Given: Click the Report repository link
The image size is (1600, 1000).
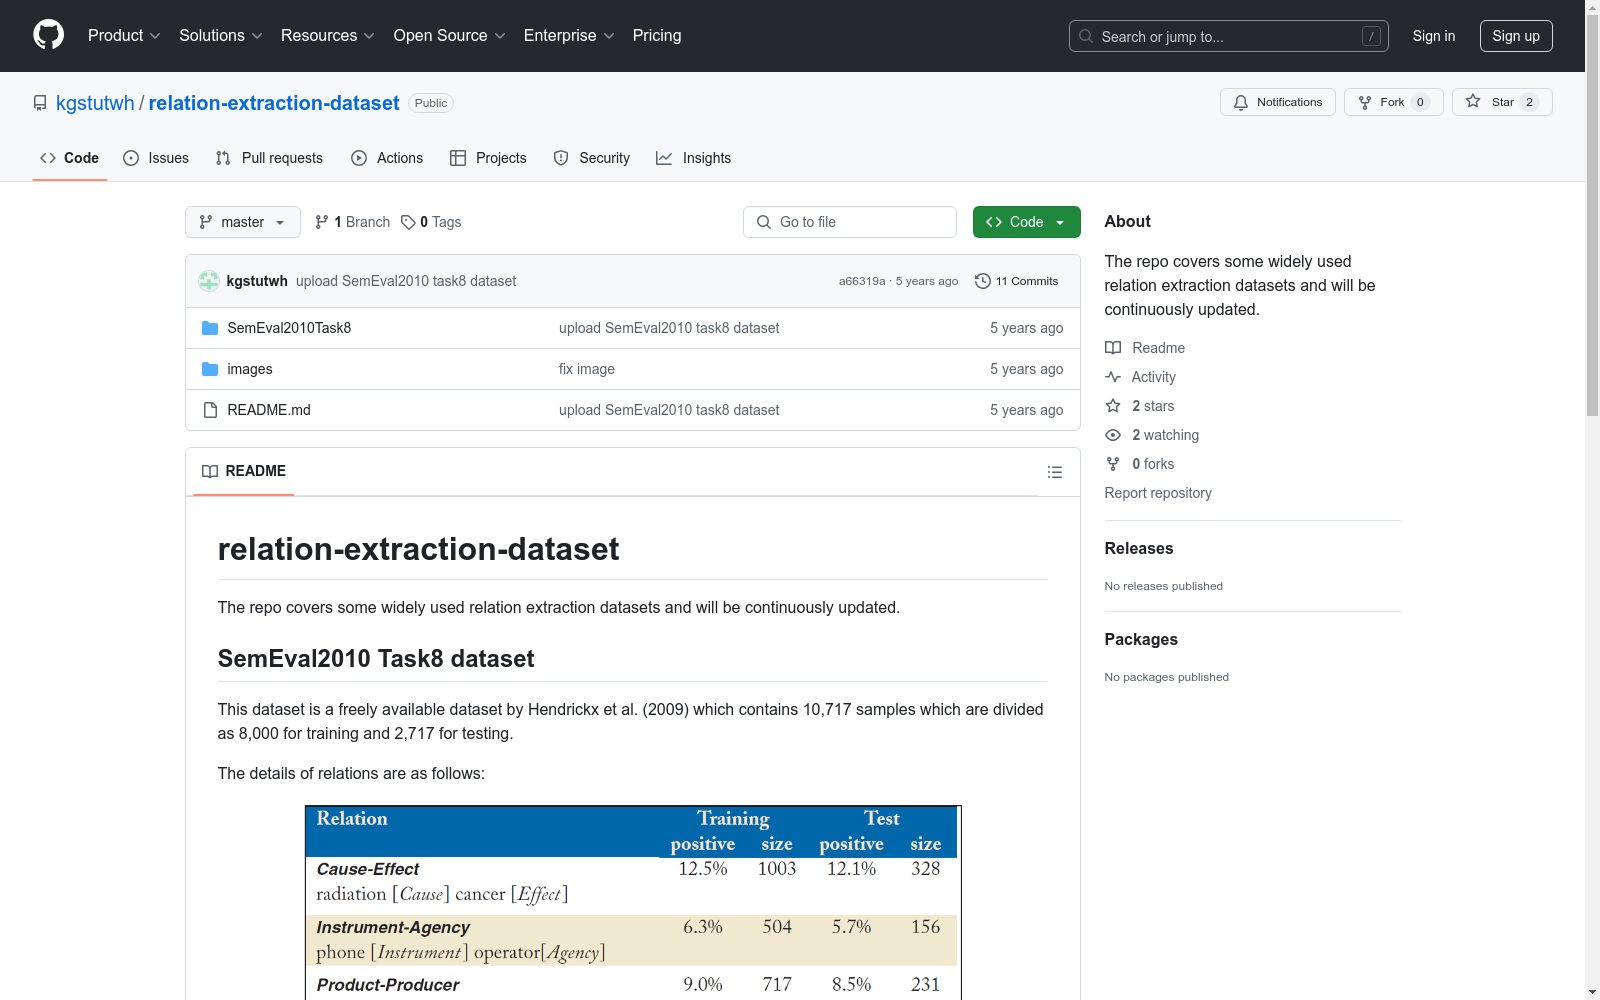Looking at the screenshot, I should pos(1158,493).
